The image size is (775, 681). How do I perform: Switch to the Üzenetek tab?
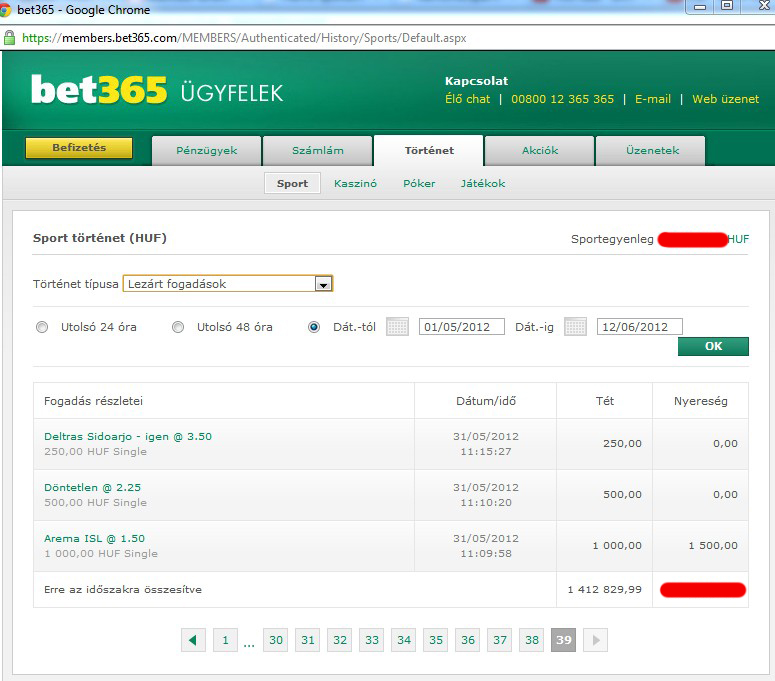tap(651, 151)
